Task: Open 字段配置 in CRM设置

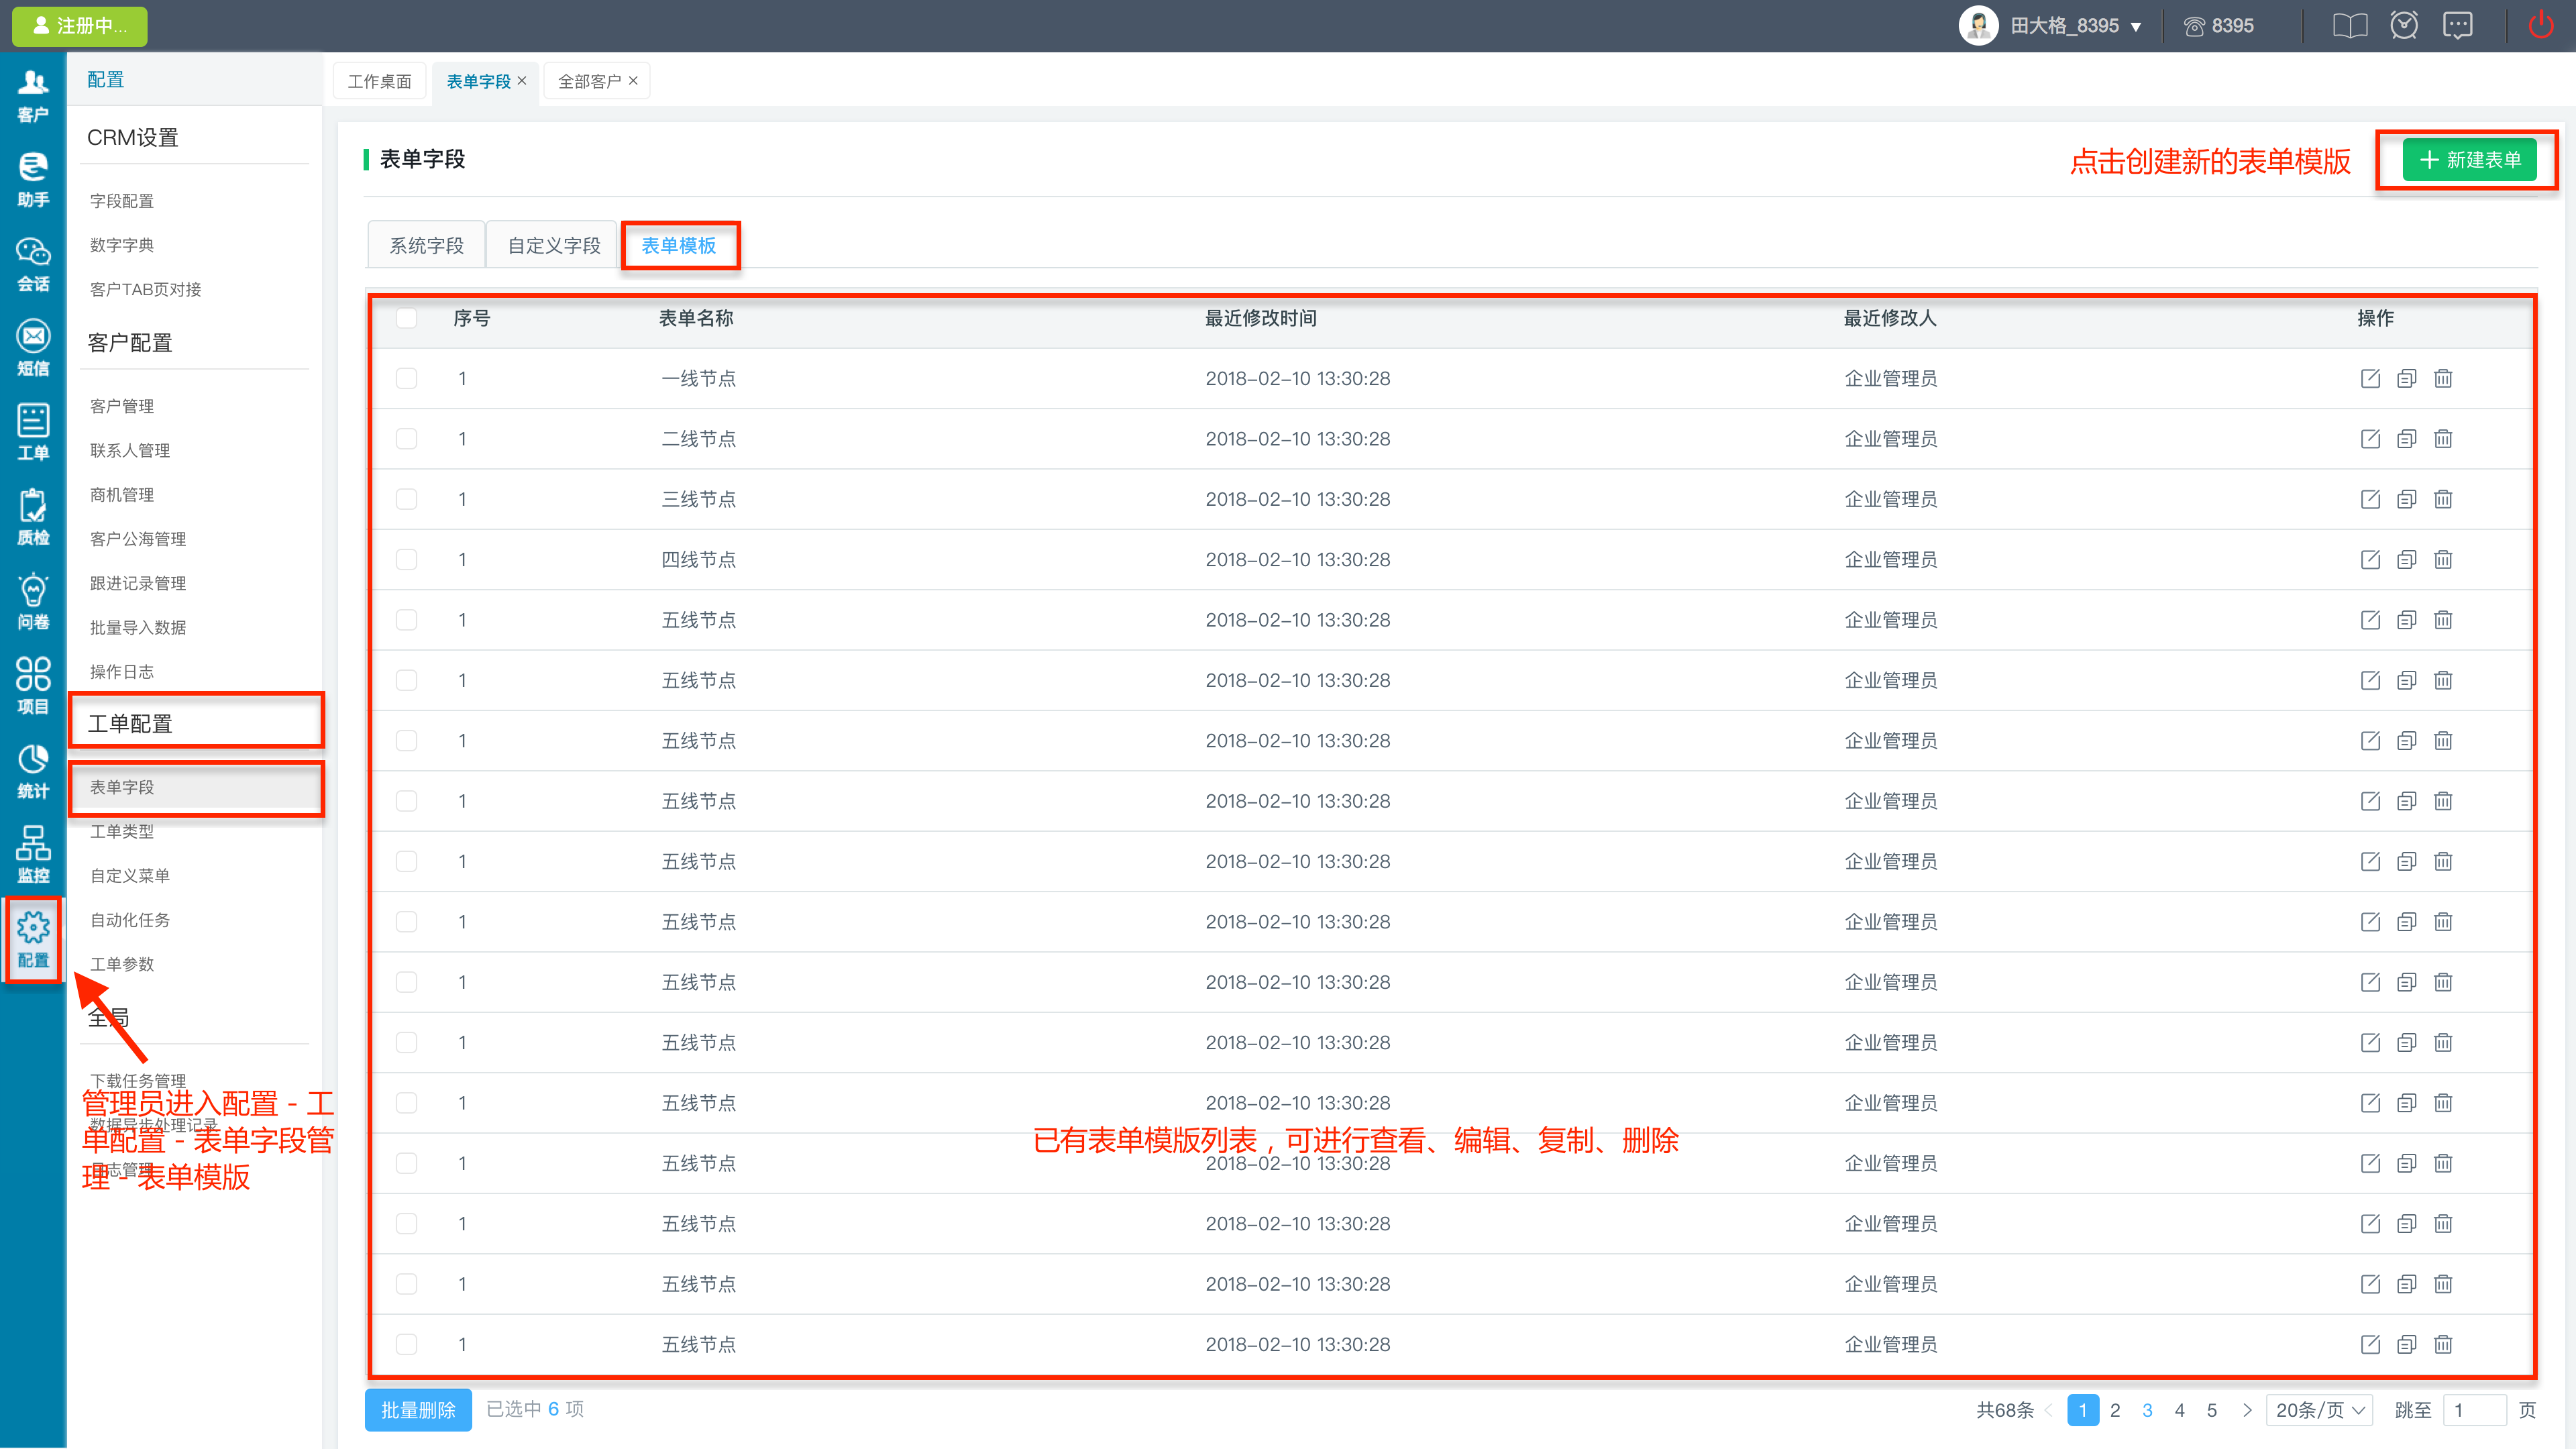Action: (x=122, y=201)
